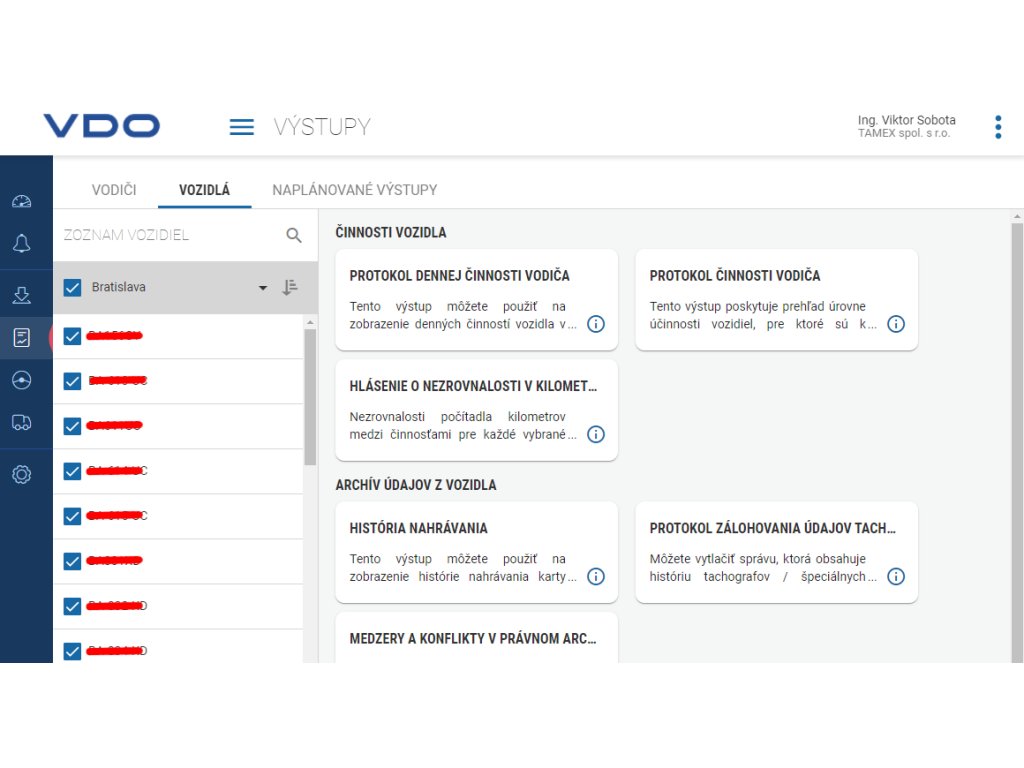Viewport: 1024px width, 768px height.
Task: Open notifications bell in sidebar
Action: 22,244
